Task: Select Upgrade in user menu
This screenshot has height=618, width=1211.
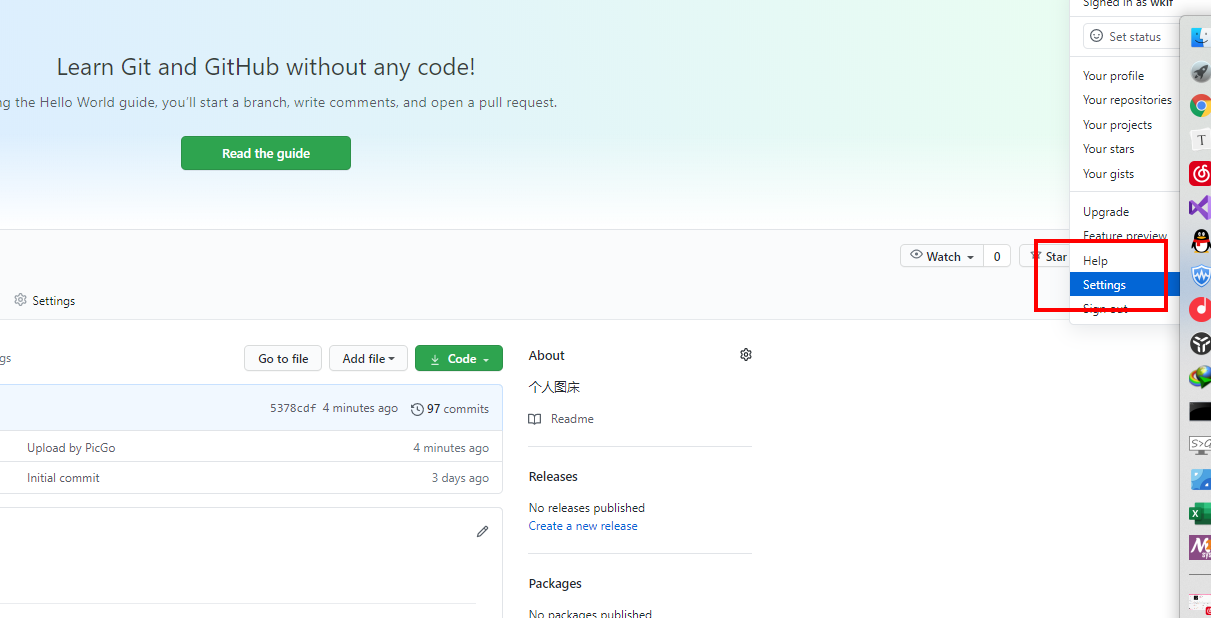Action: click(x=1106, y=212)
